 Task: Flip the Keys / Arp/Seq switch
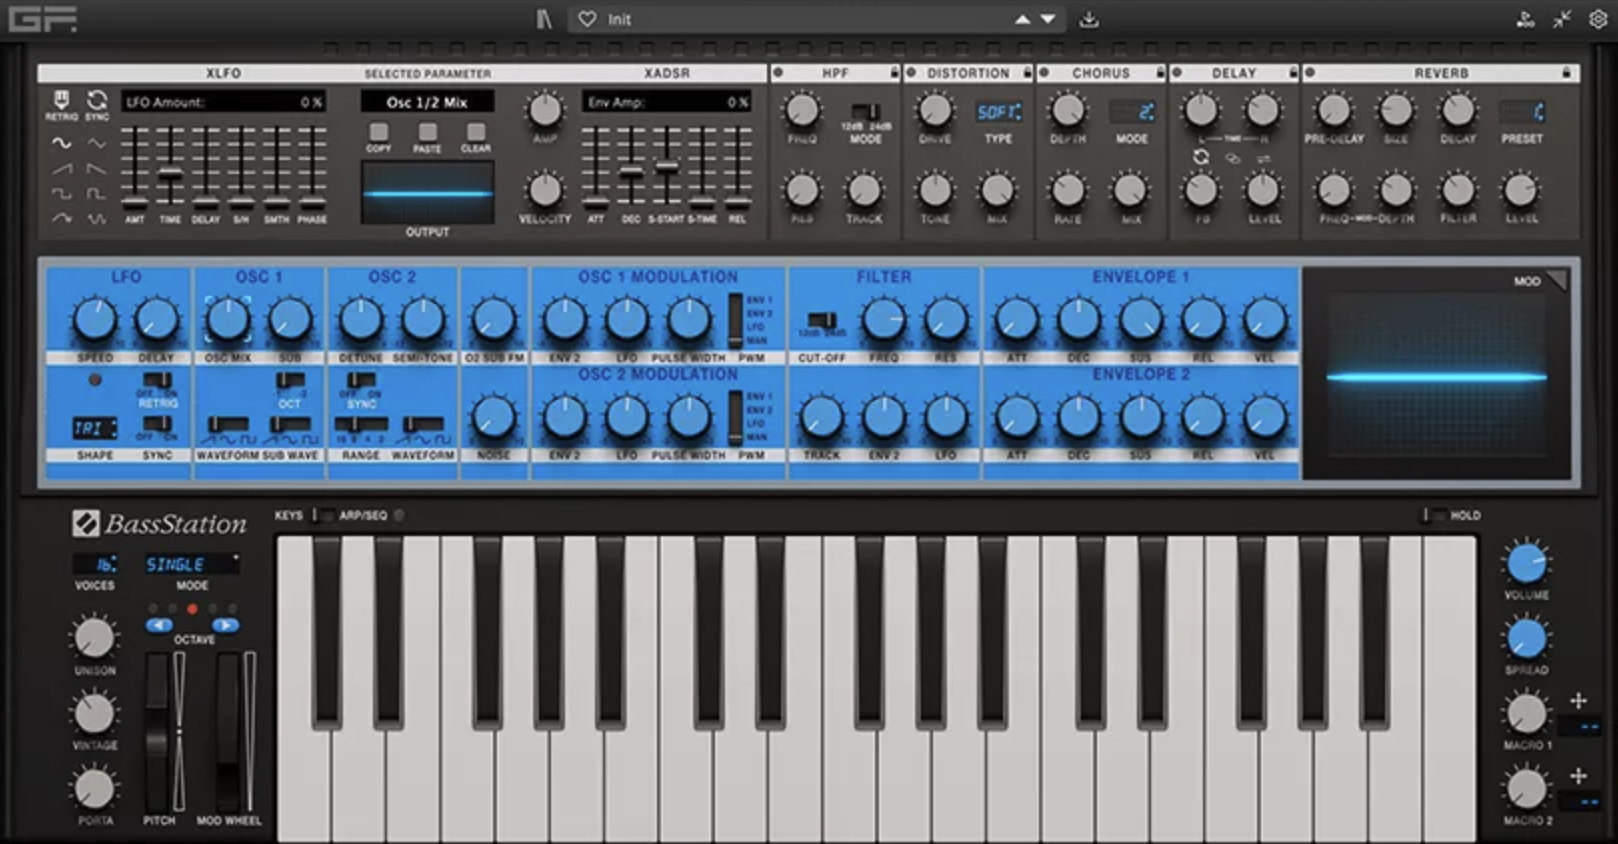[322, 515]
